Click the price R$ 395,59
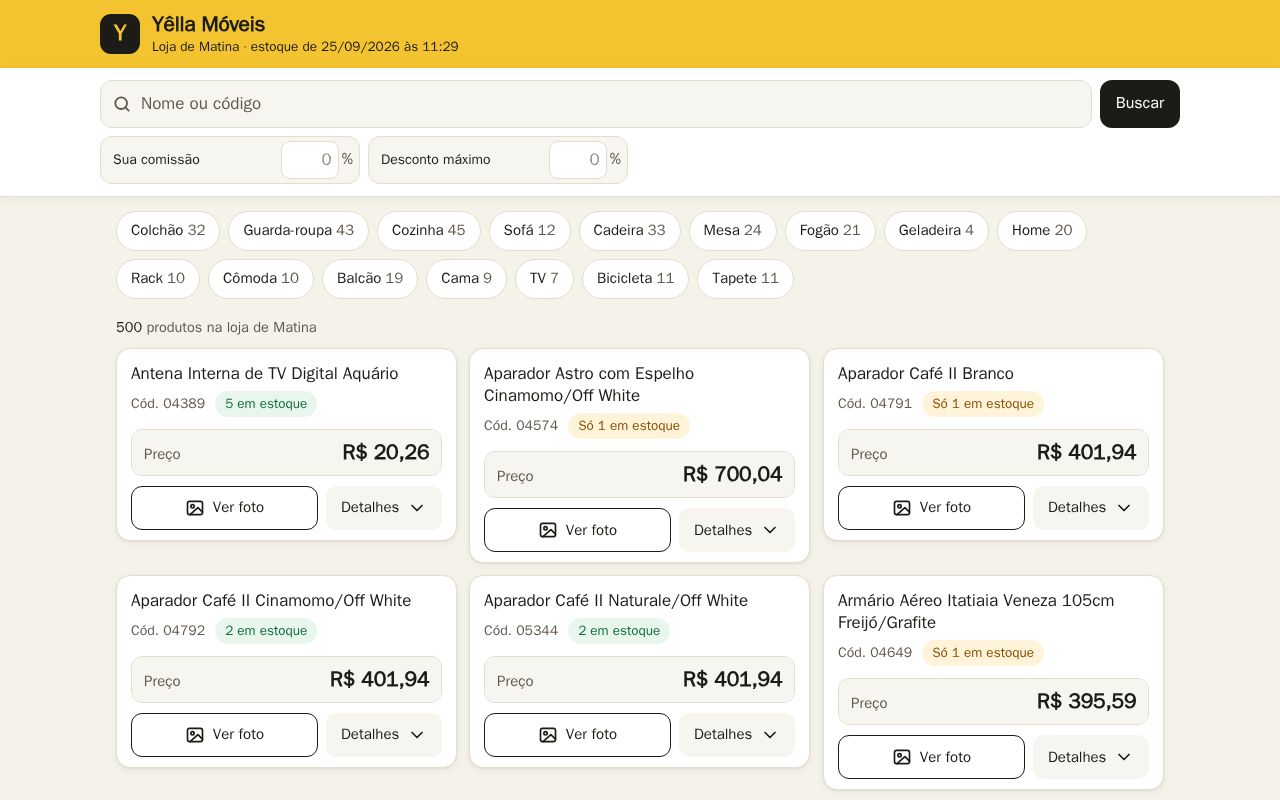Viewport: 1280px width, 800px height. coord(1086,702)
